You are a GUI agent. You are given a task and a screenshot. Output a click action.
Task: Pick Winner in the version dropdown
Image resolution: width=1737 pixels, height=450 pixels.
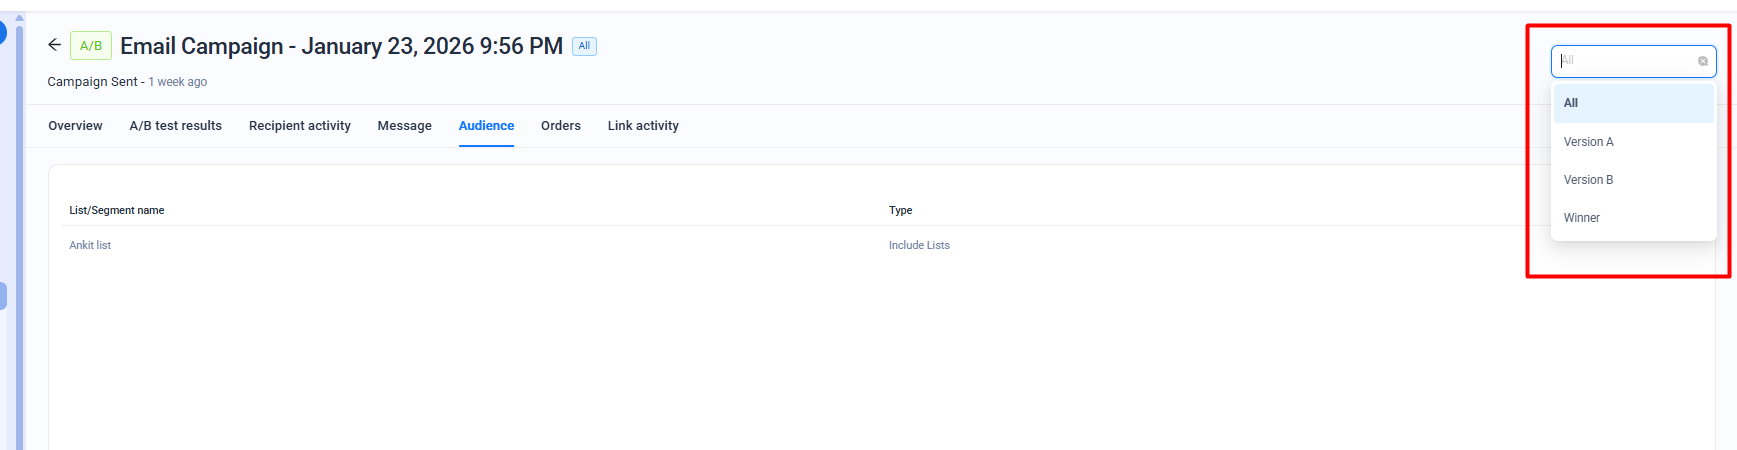click(1582, 218)
